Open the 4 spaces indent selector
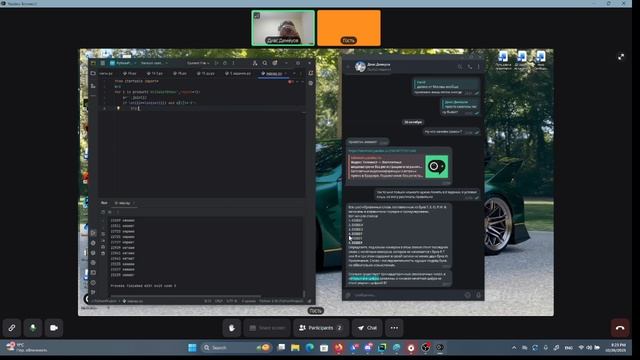 (x=249, y=301)
